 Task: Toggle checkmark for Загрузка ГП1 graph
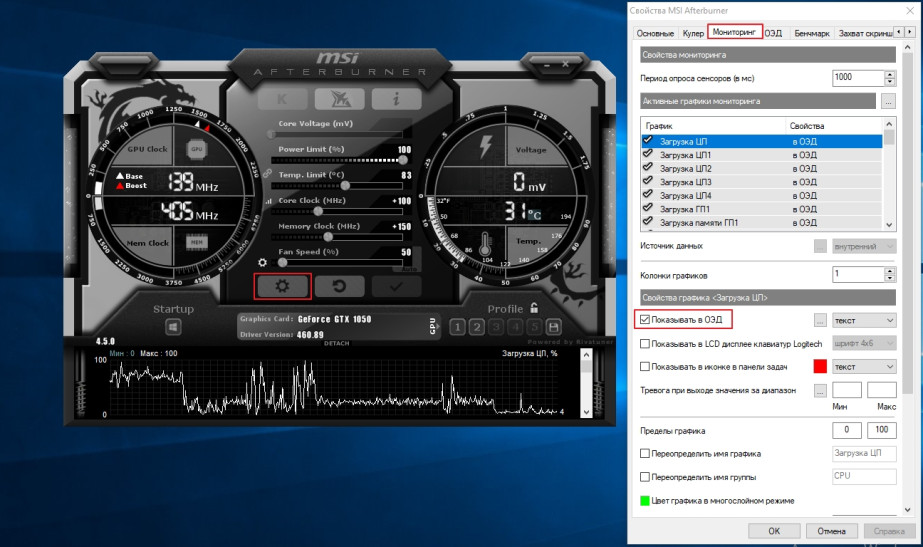coord(648,208)
